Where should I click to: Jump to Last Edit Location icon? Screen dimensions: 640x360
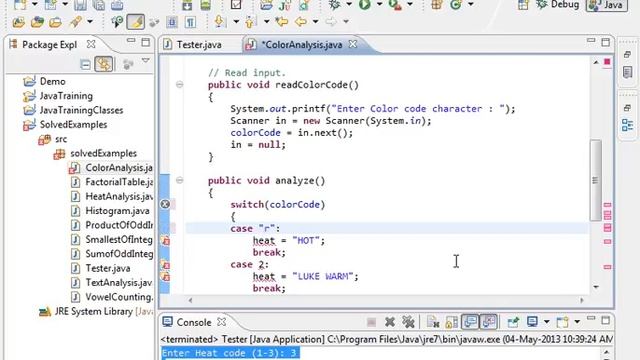pyautogui.click(x=281, y=22)
